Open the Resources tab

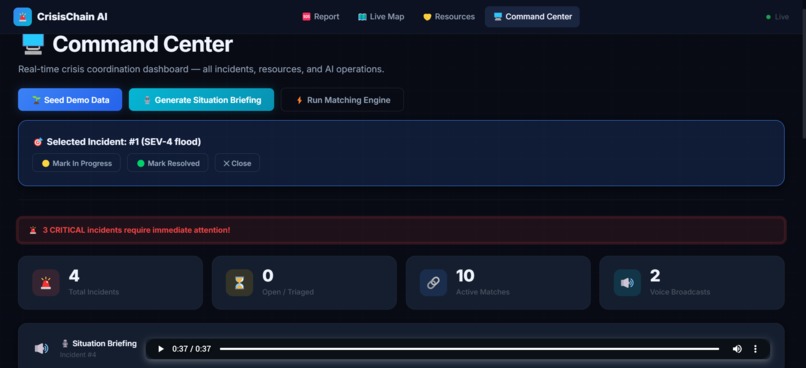[x=449, y=16]
